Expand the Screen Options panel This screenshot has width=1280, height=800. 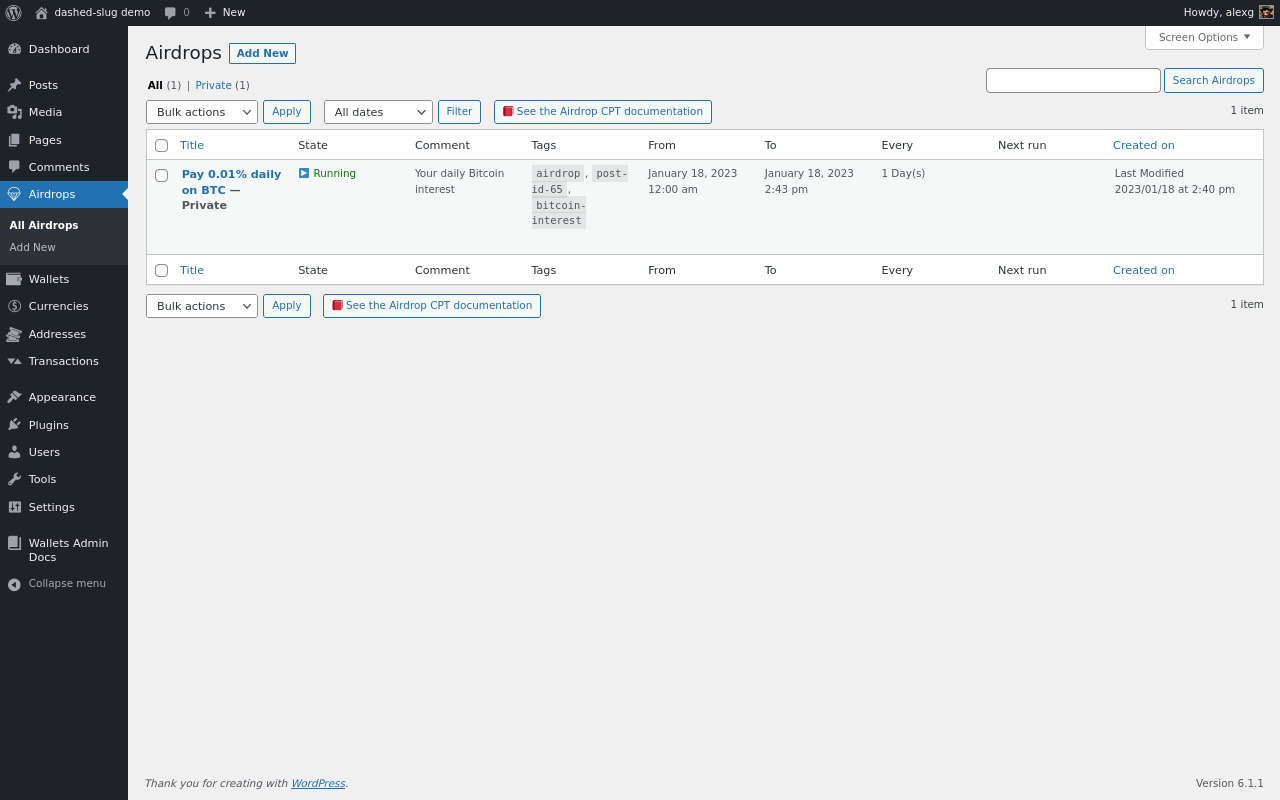1204,37
